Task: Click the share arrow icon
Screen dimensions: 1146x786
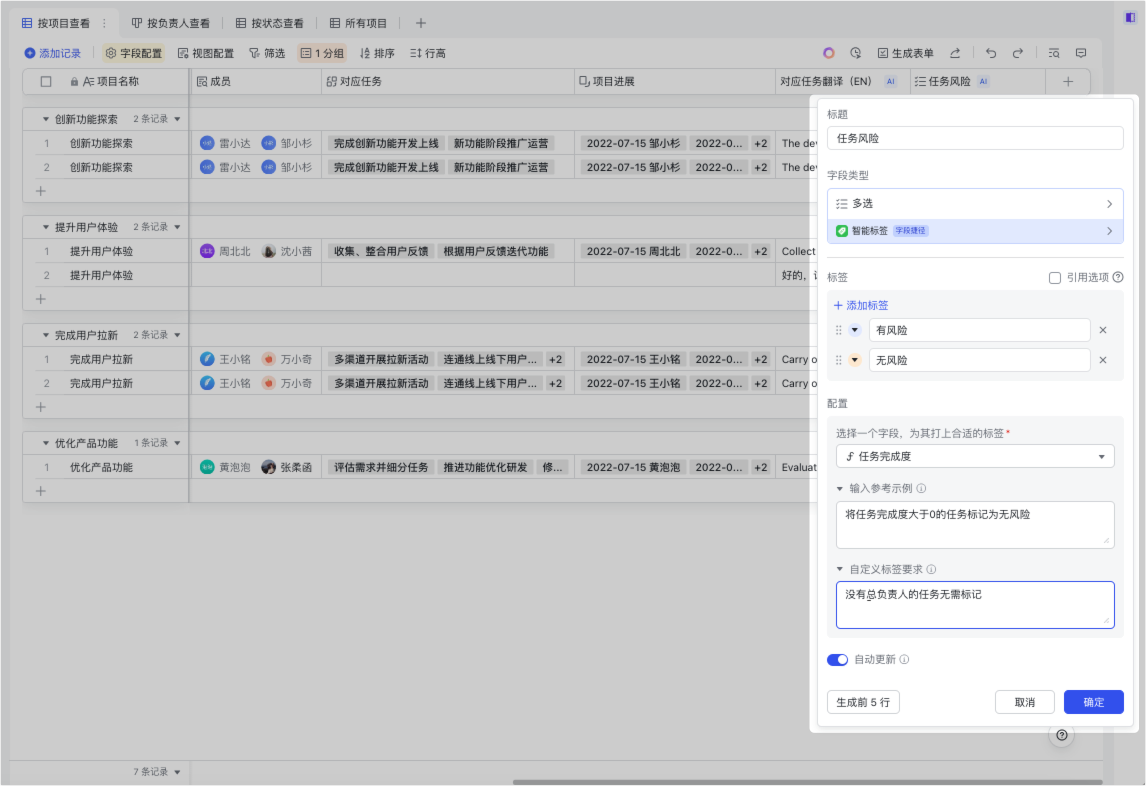Action: point(955,53)
